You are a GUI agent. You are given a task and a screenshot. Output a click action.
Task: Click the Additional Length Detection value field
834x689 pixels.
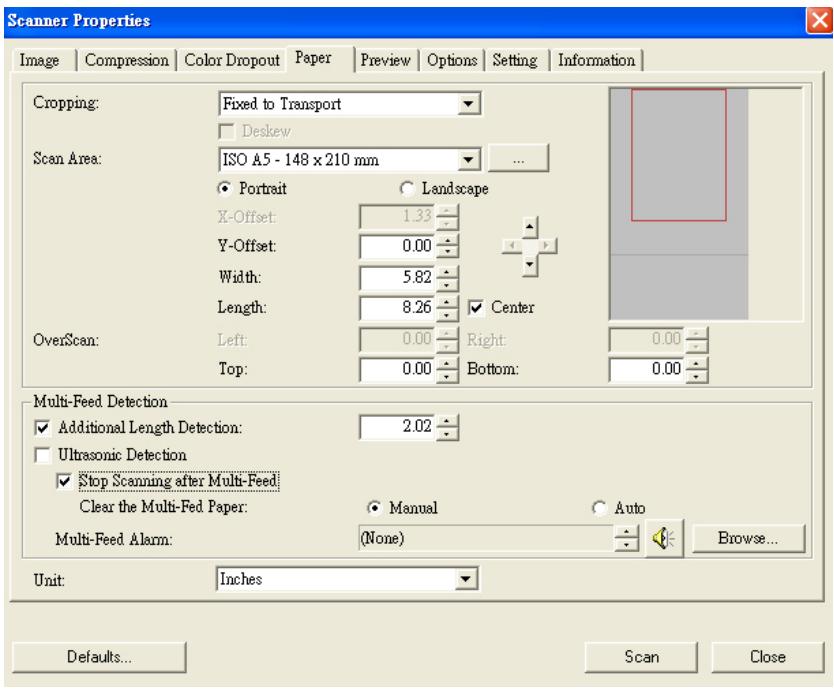[x=397, y=427]
